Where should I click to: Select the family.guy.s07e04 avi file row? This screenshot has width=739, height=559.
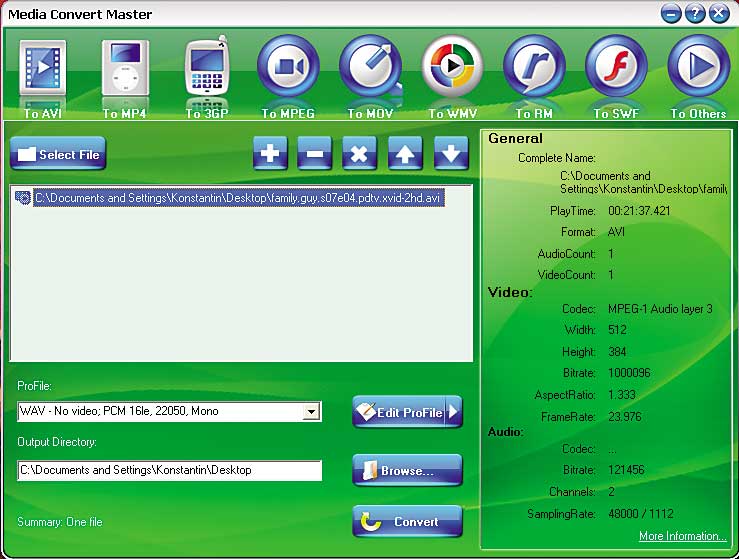coord(239,197)
